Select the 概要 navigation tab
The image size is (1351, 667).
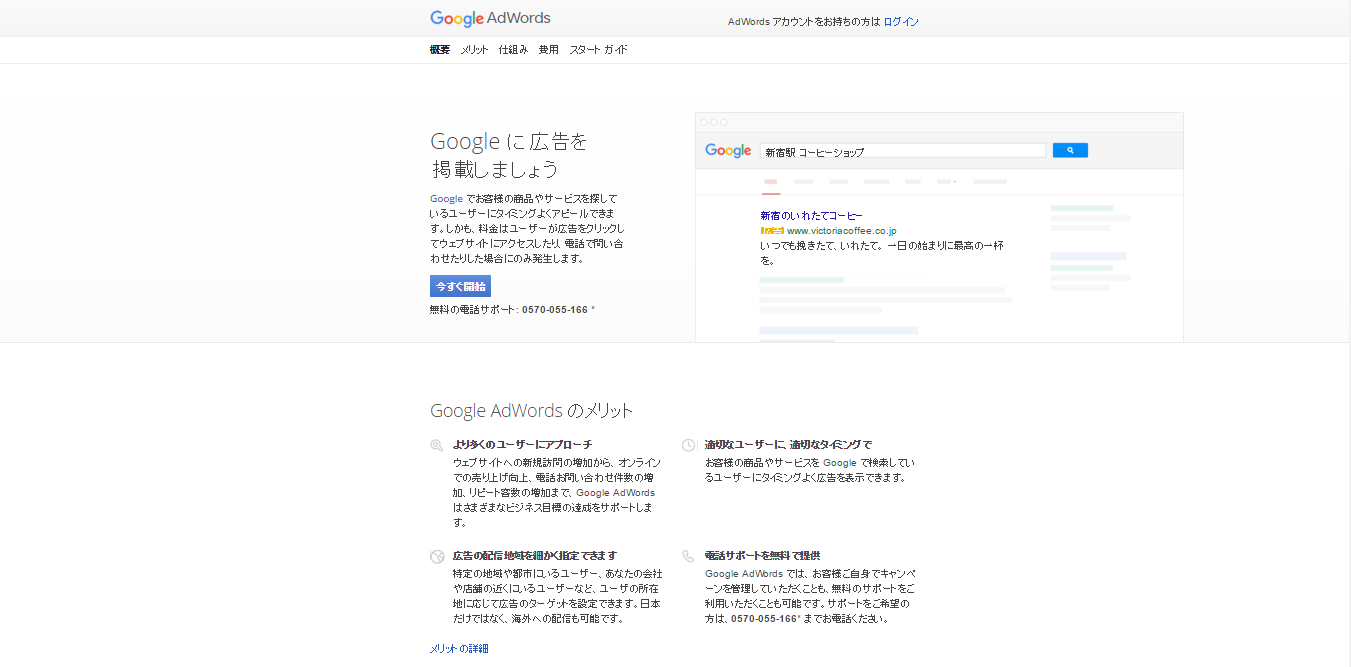pyautogui.click(x=440, y=50)
